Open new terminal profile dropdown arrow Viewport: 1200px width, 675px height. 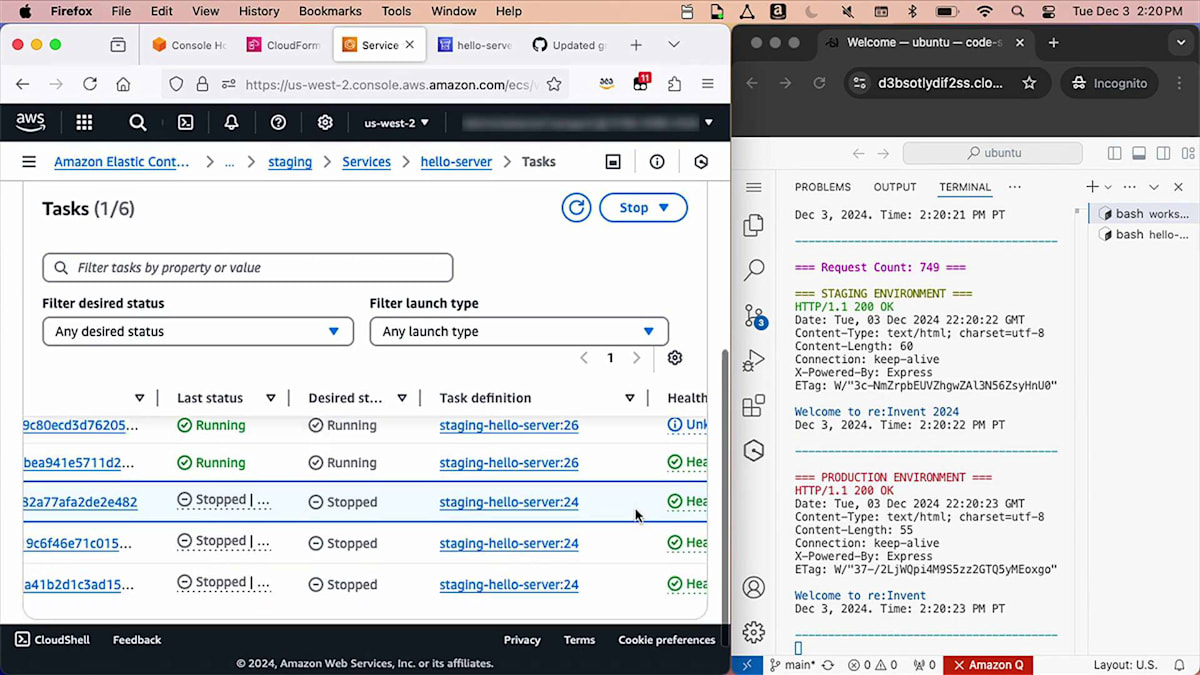[x=1108, y=187]
